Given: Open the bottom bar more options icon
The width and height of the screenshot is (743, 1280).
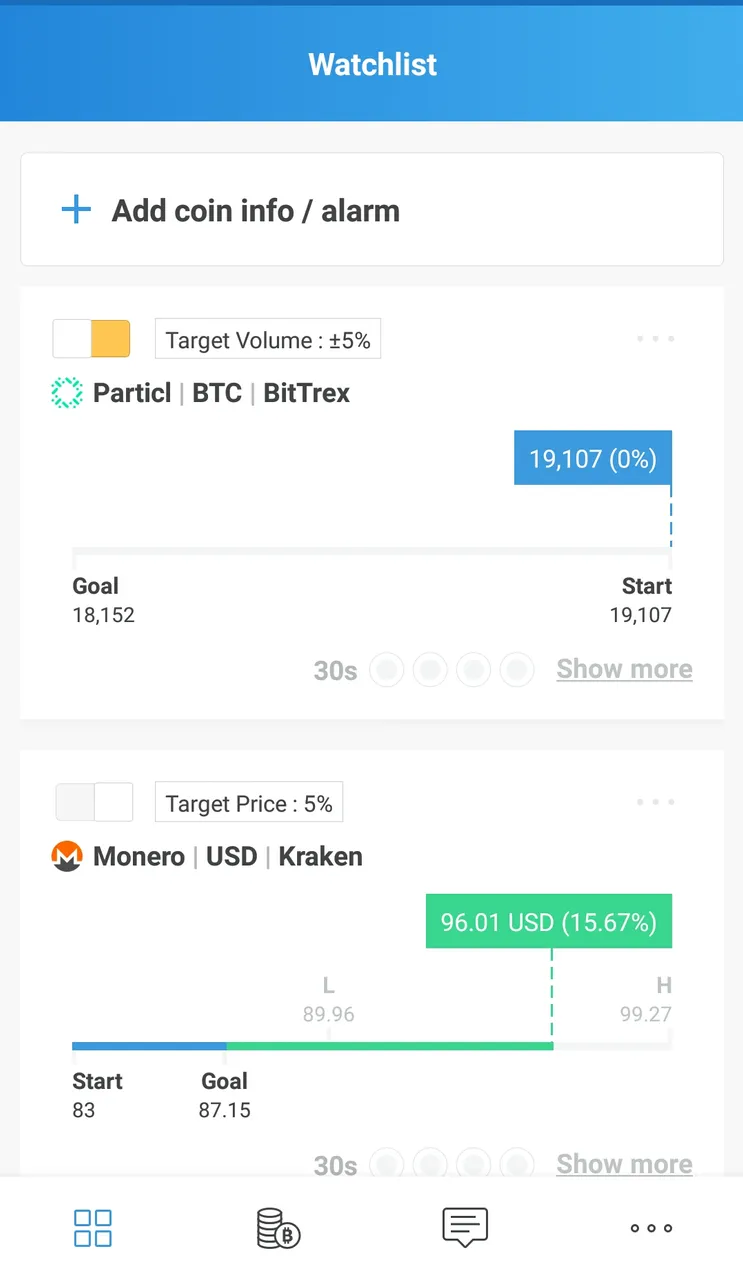Looking at the screenshot, I should tap(651, 1228).
